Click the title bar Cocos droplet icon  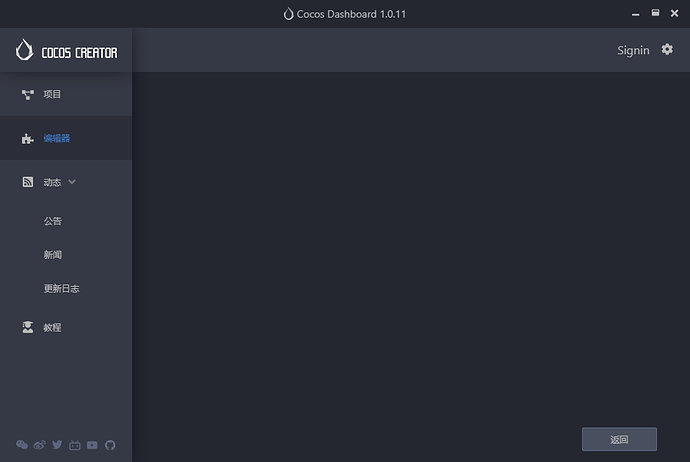point(288,14)
